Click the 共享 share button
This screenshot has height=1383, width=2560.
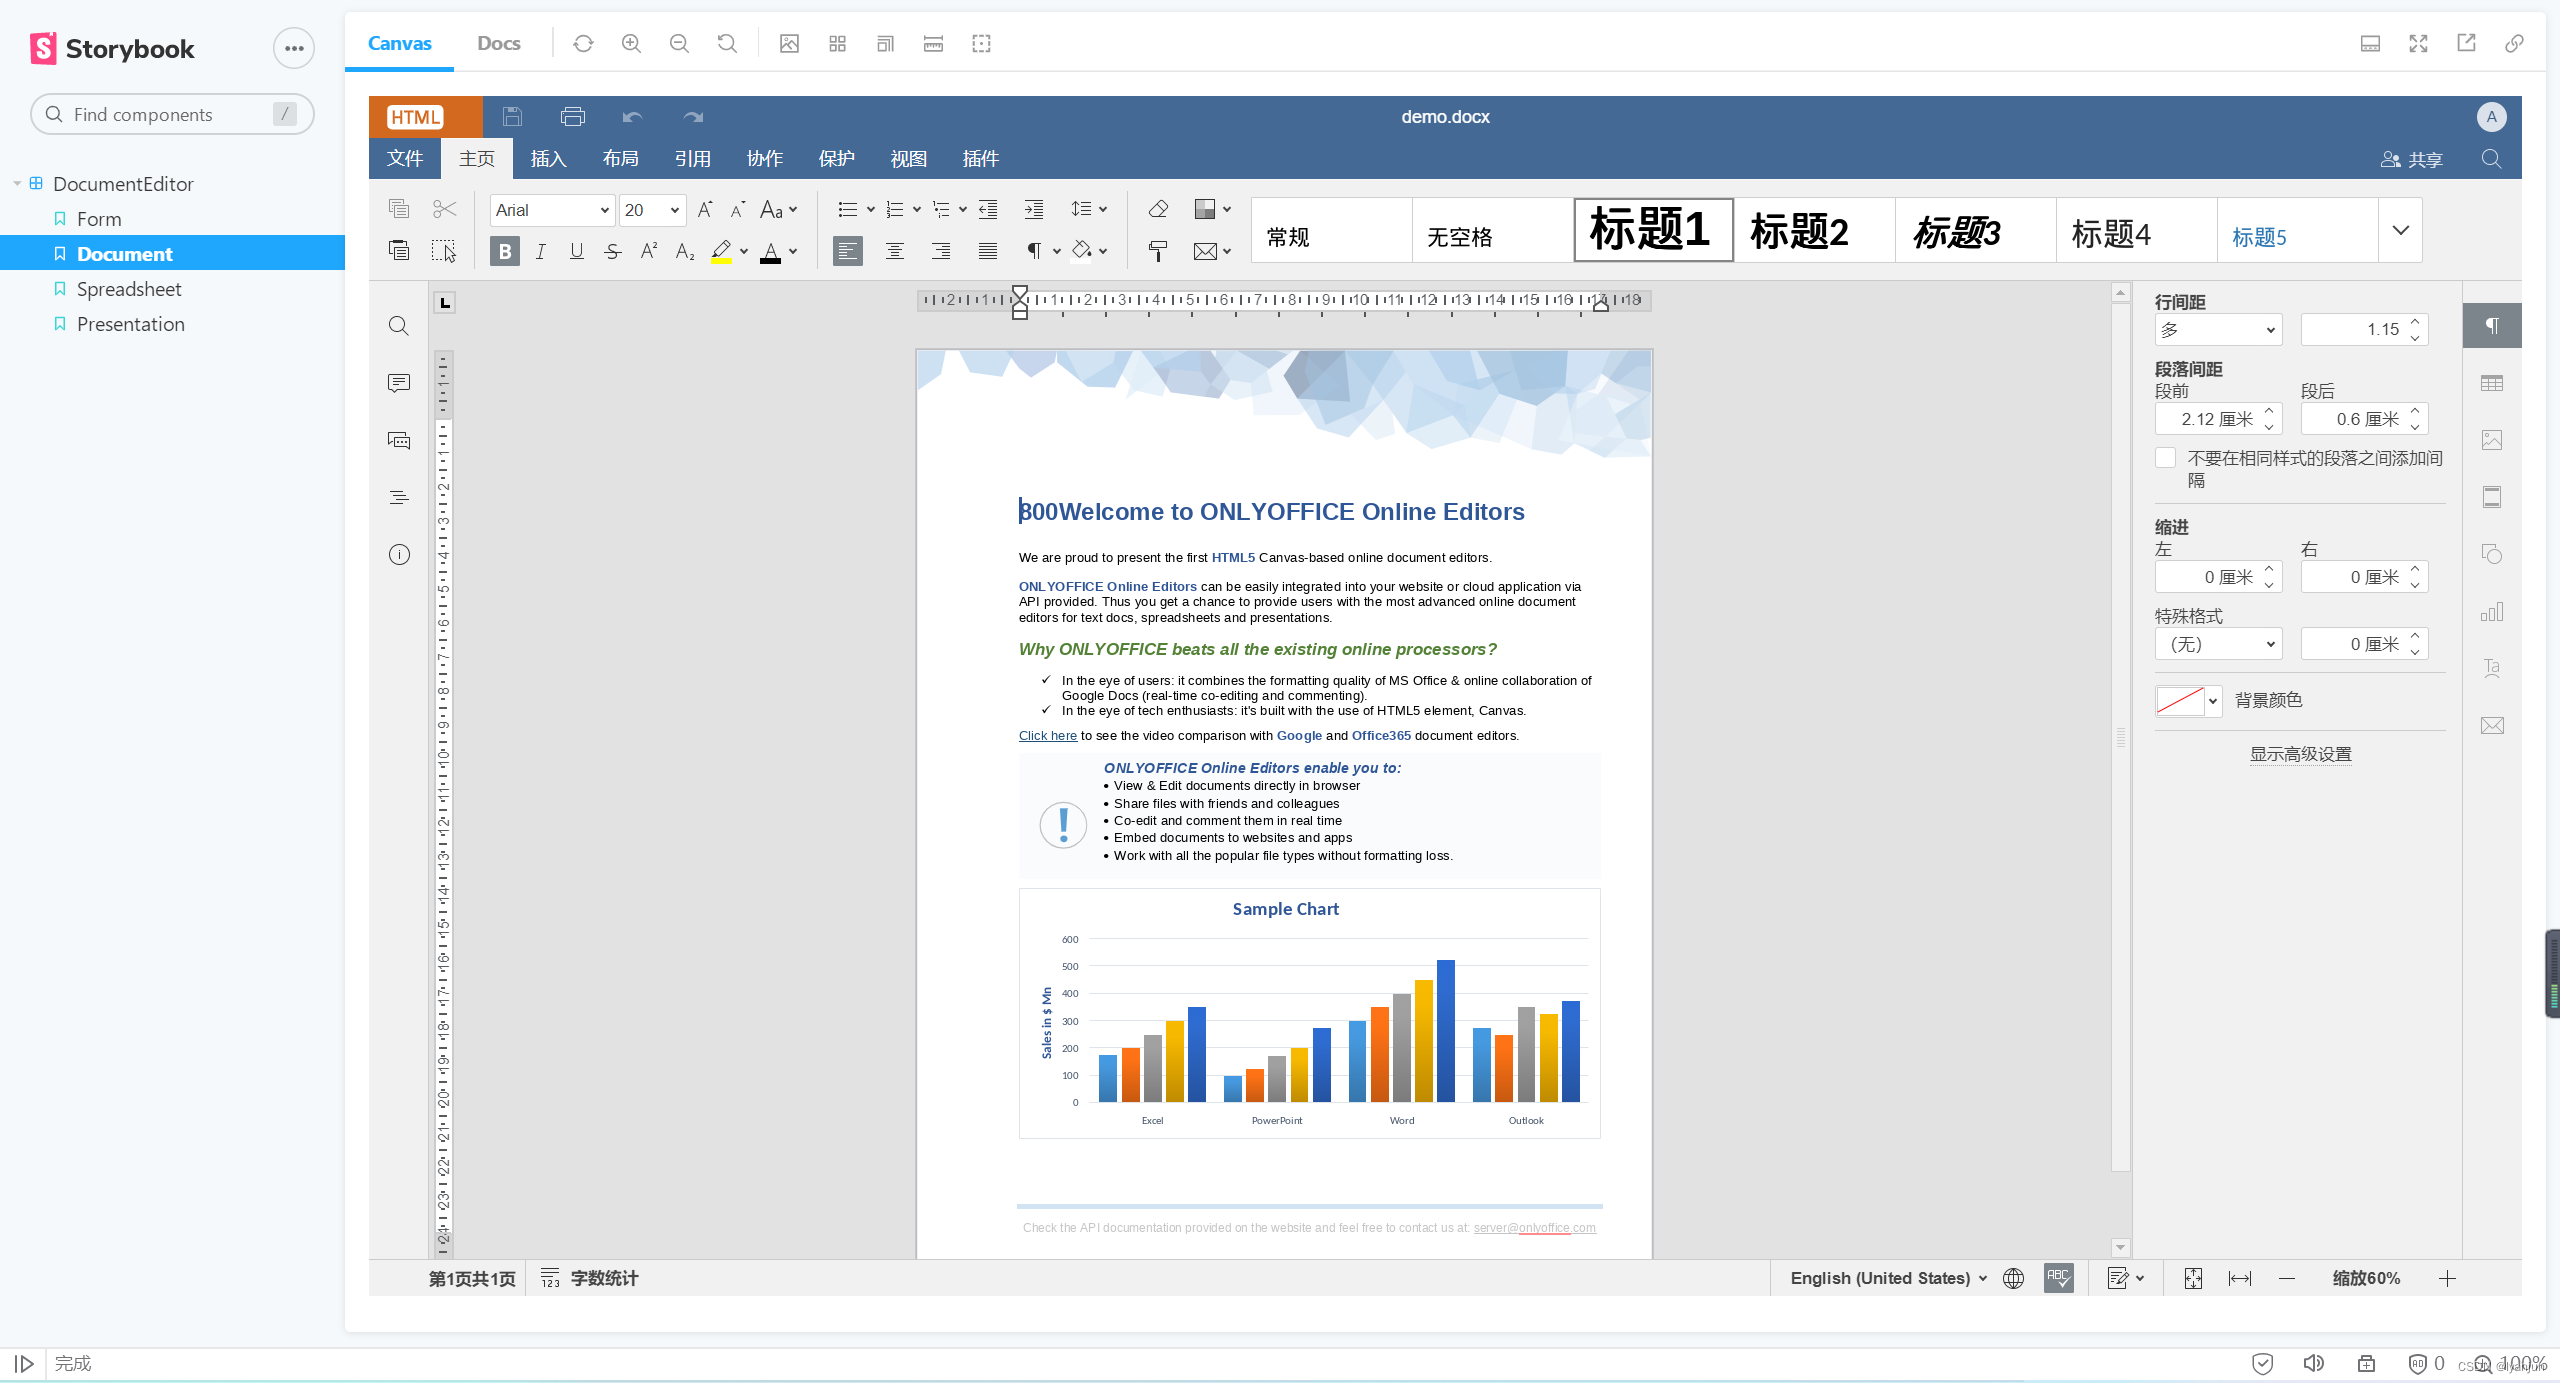2411,158
